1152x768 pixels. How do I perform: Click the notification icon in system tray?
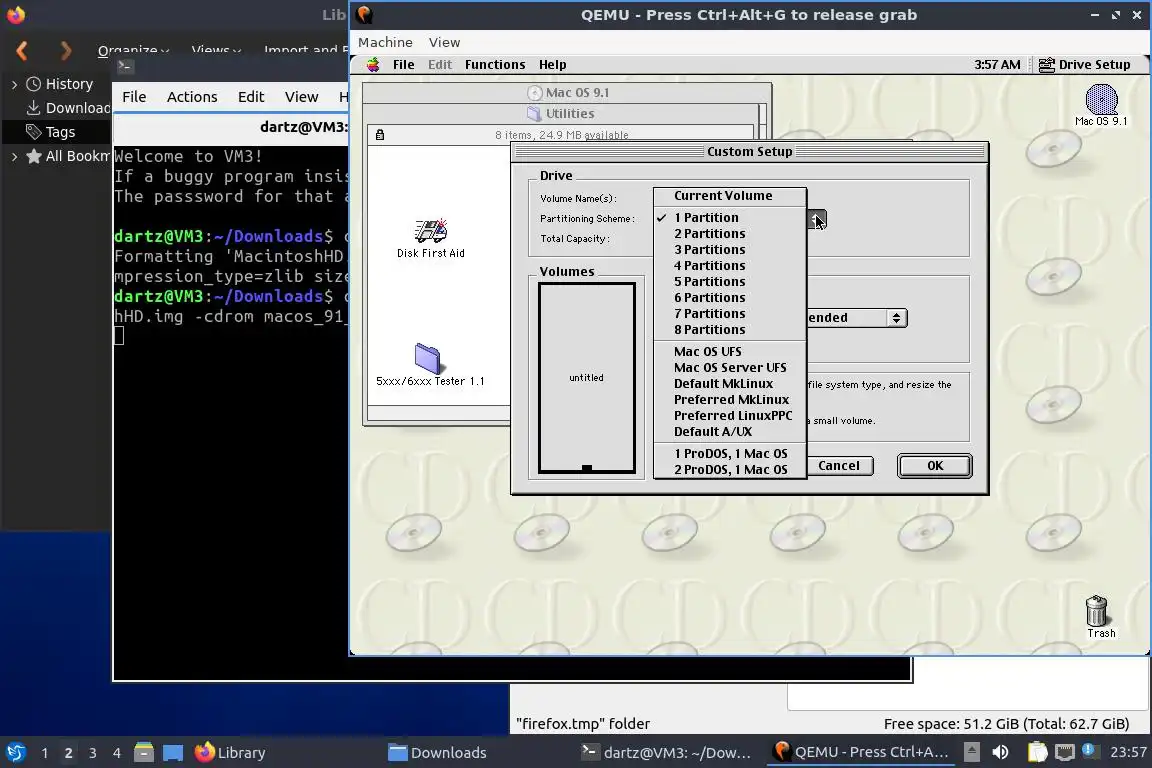tap(1090, 750)
